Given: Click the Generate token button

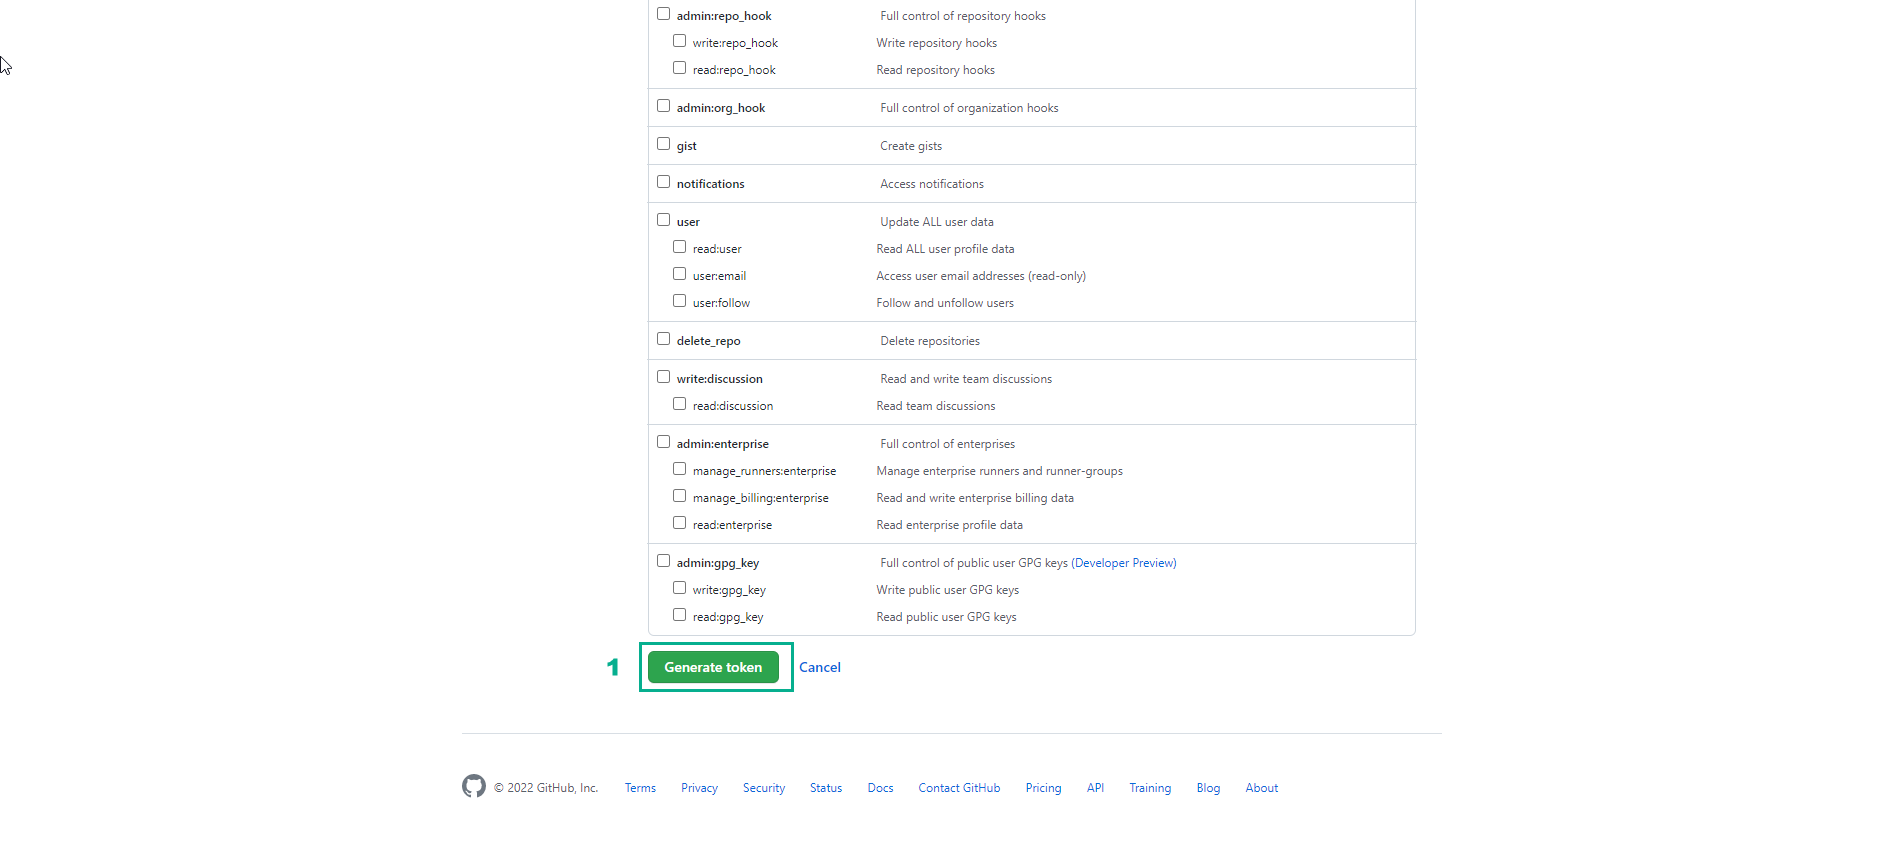Looking at the screenshot, I should coord(713,667).
